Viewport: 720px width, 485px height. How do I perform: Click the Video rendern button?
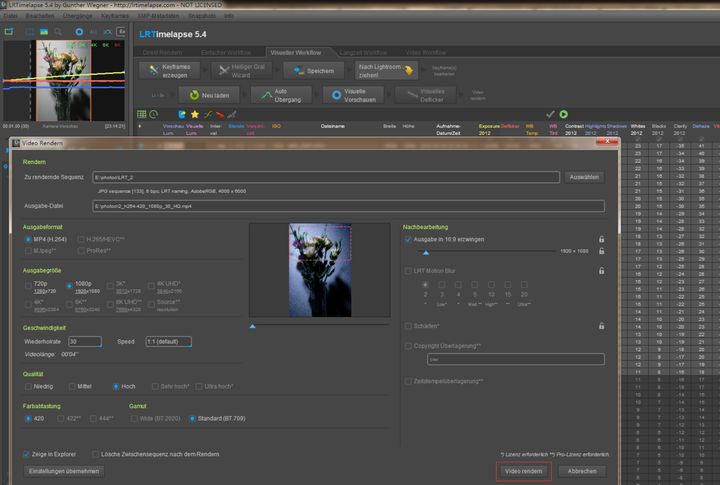pyautogui.click(x=523, y=471)
